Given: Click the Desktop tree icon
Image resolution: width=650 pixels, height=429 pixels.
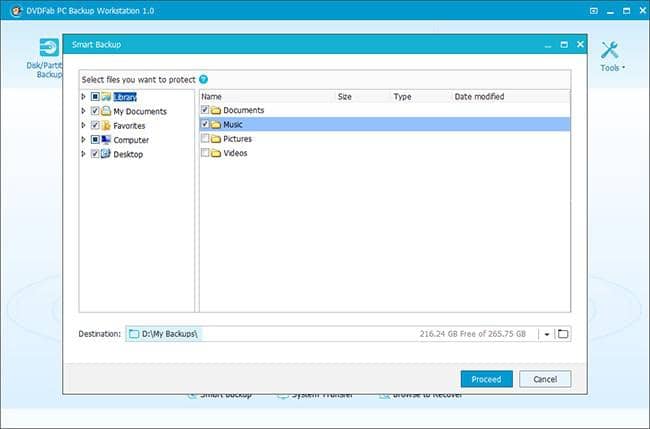Looking at the screenshot, I should (x=107, y=154).
